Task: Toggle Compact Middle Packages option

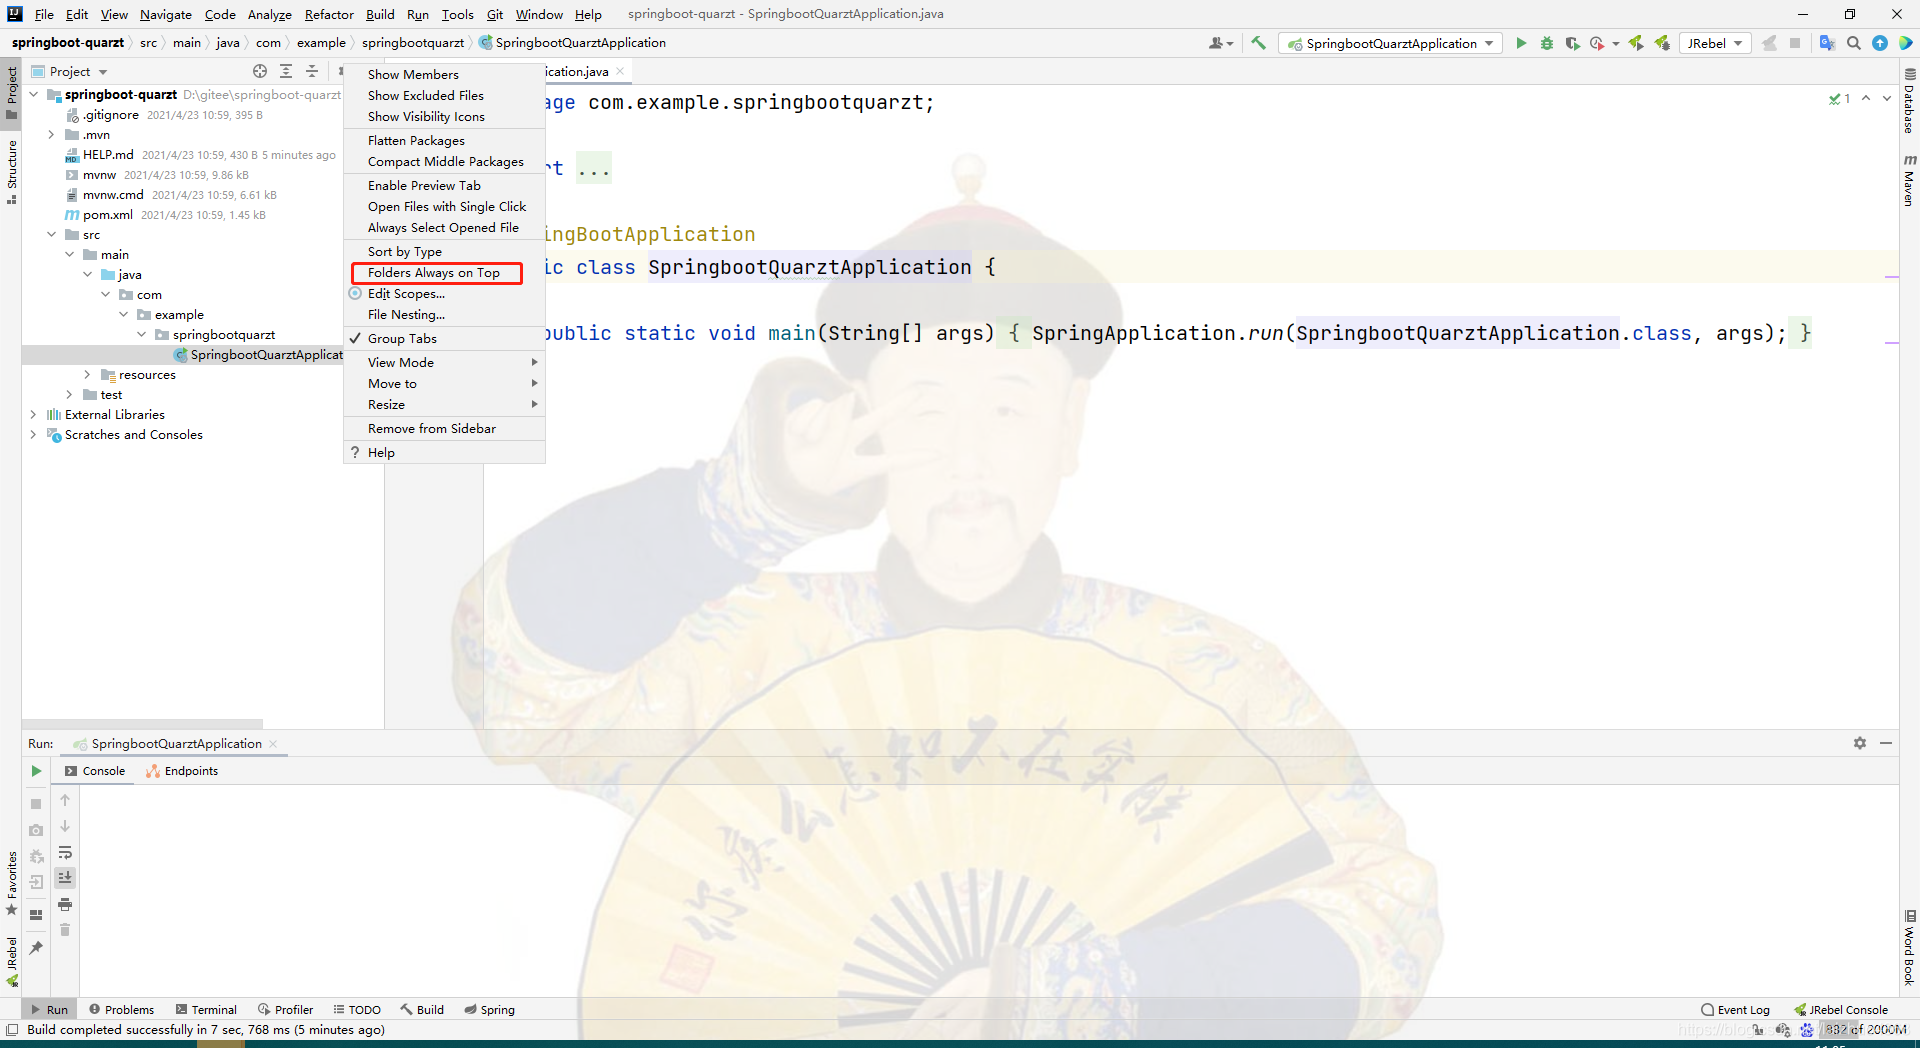Action: tap(444, 161)
